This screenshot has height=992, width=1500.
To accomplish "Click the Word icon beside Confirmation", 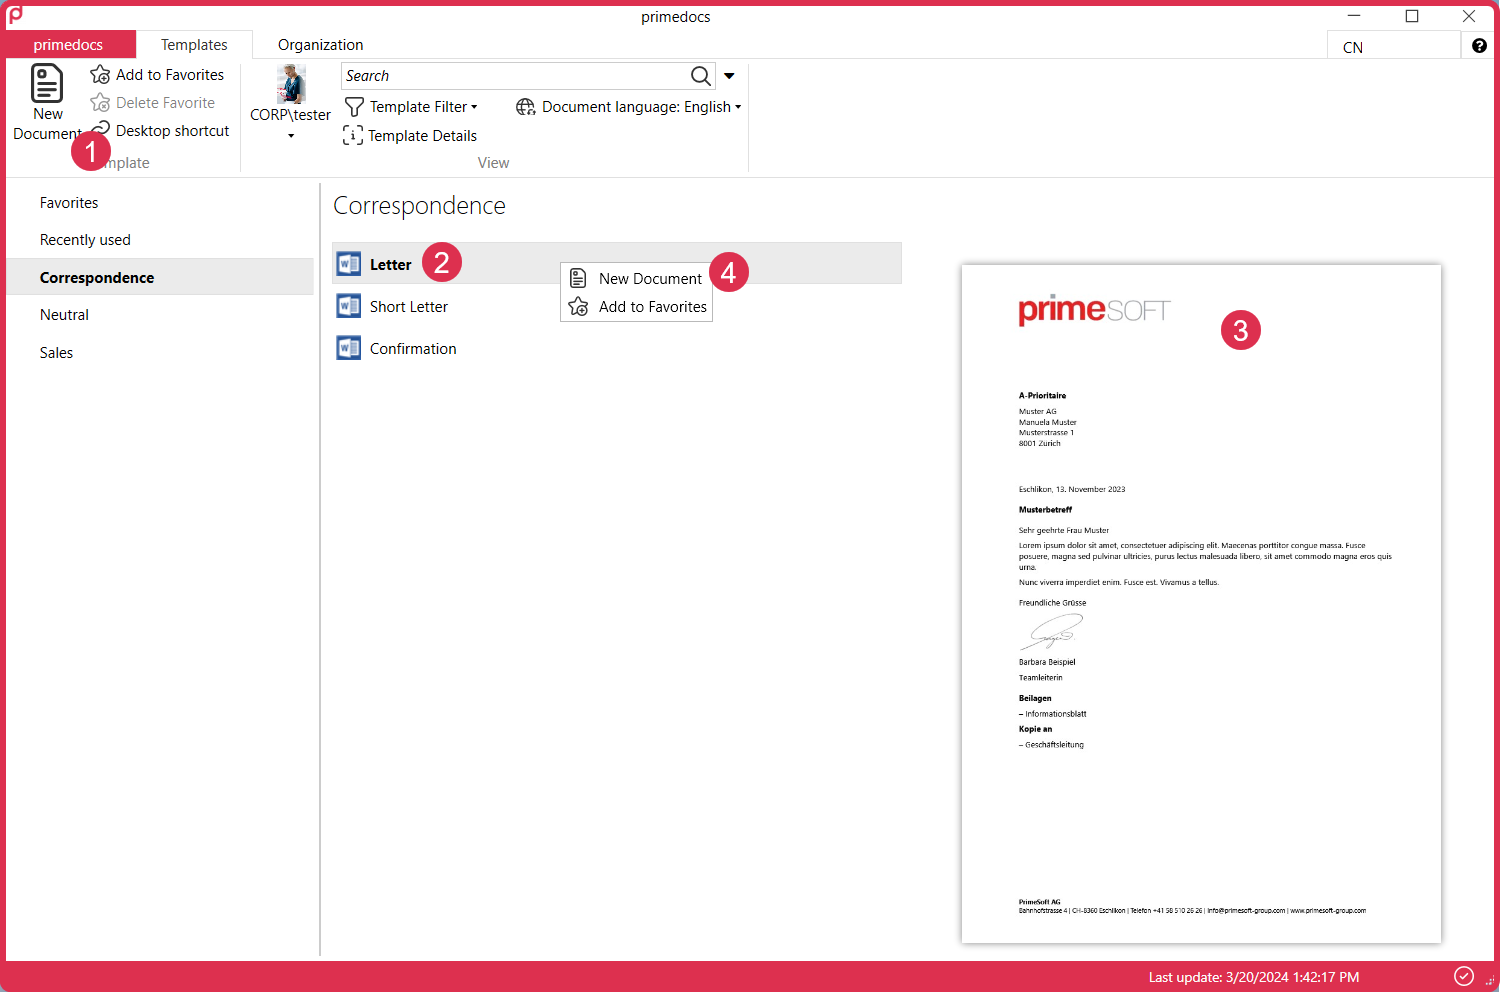I will coord(349,348).
